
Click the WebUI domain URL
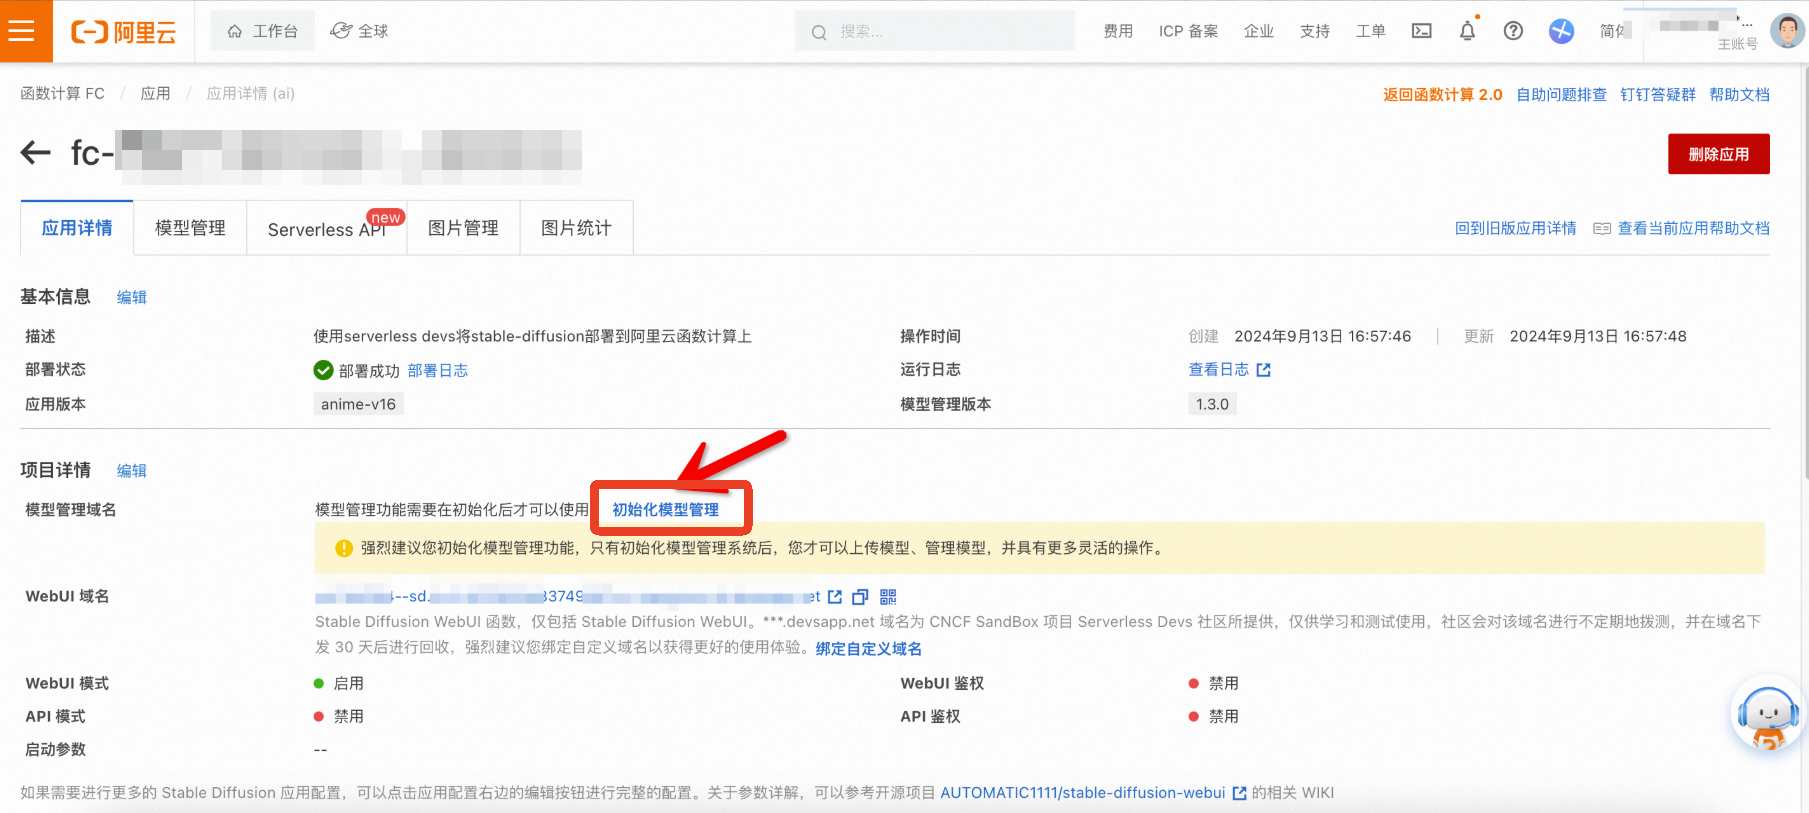point(567,596)
